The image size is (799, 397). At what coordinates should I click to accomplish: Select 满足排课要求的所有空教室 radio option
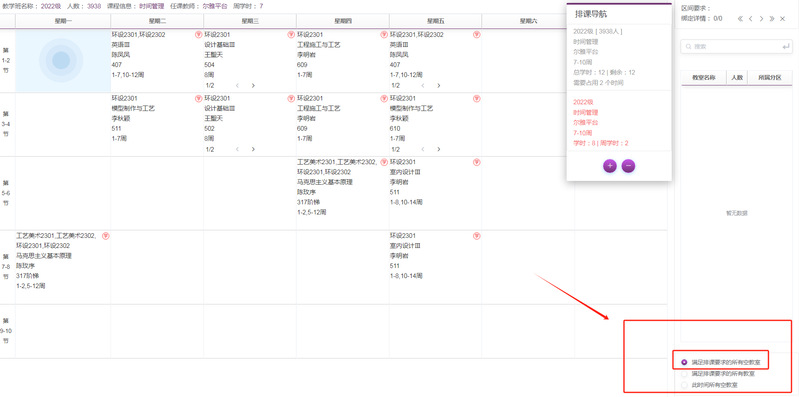pyautogui.click(x=684, y=362)
